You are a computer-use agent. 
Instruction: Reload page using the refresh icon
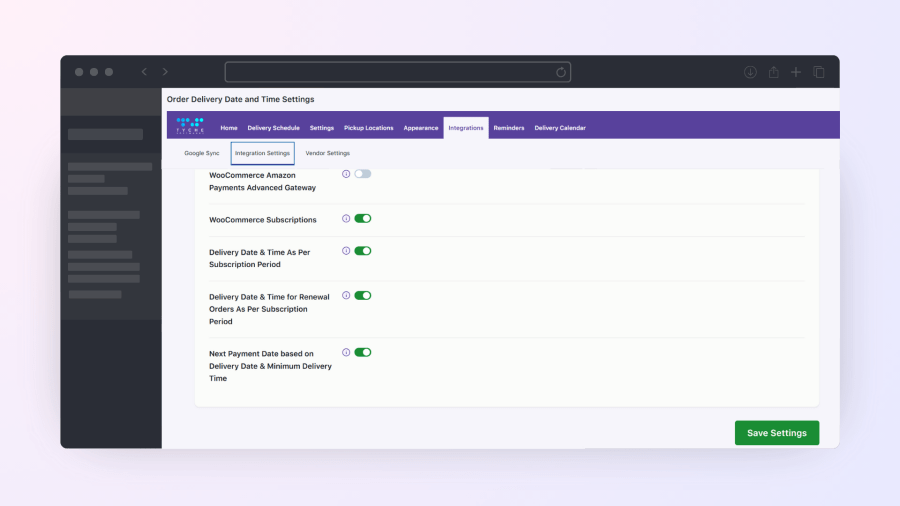click(561, 72)
